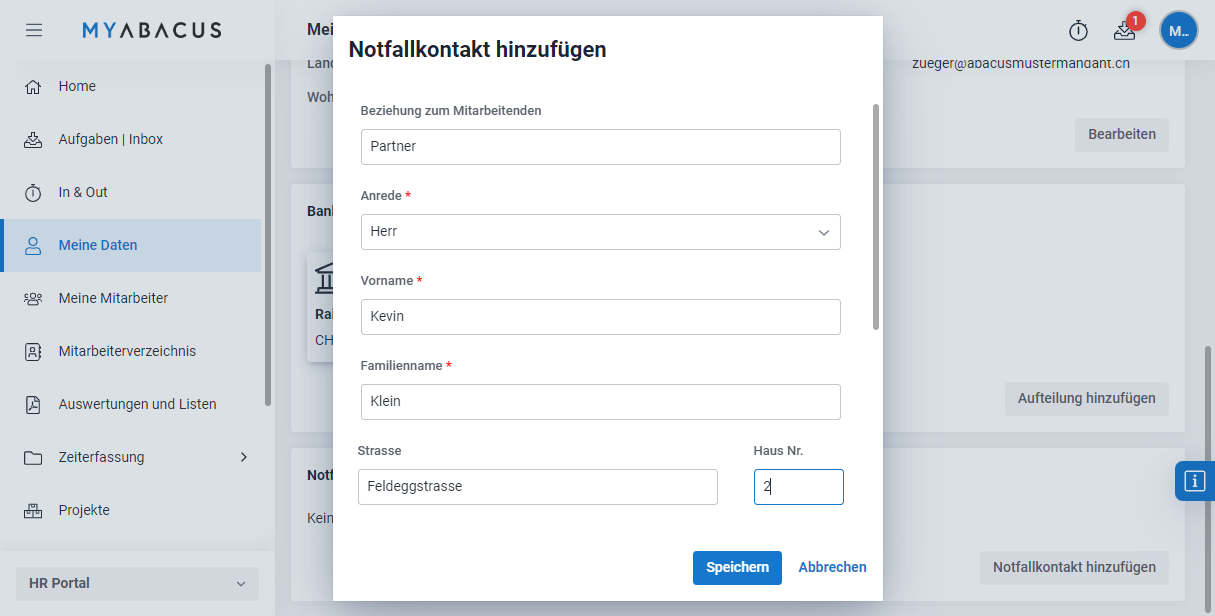Click the Mitarbeiterverzeichnis contact-book icon
Screen dimensions: 1215x616
[x=33, y=352]
